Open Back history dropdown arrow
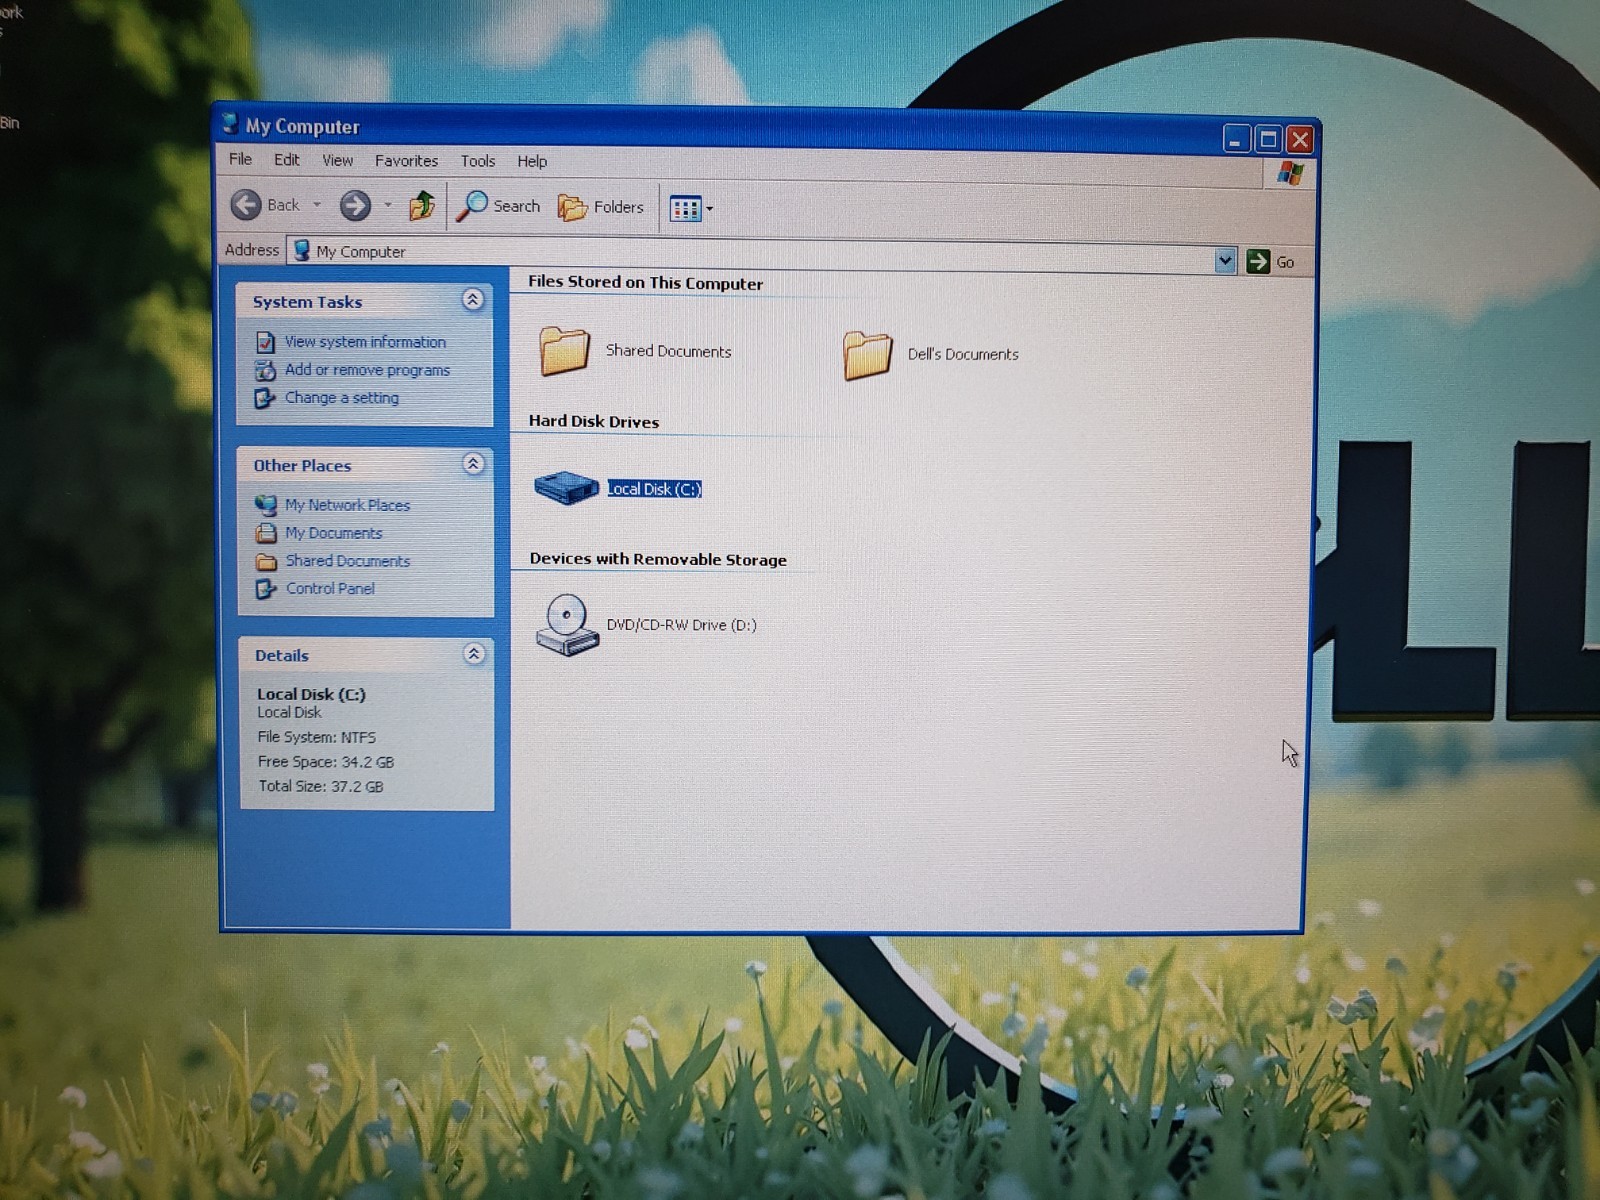Screen dimensions: 1600x1200 317,205
